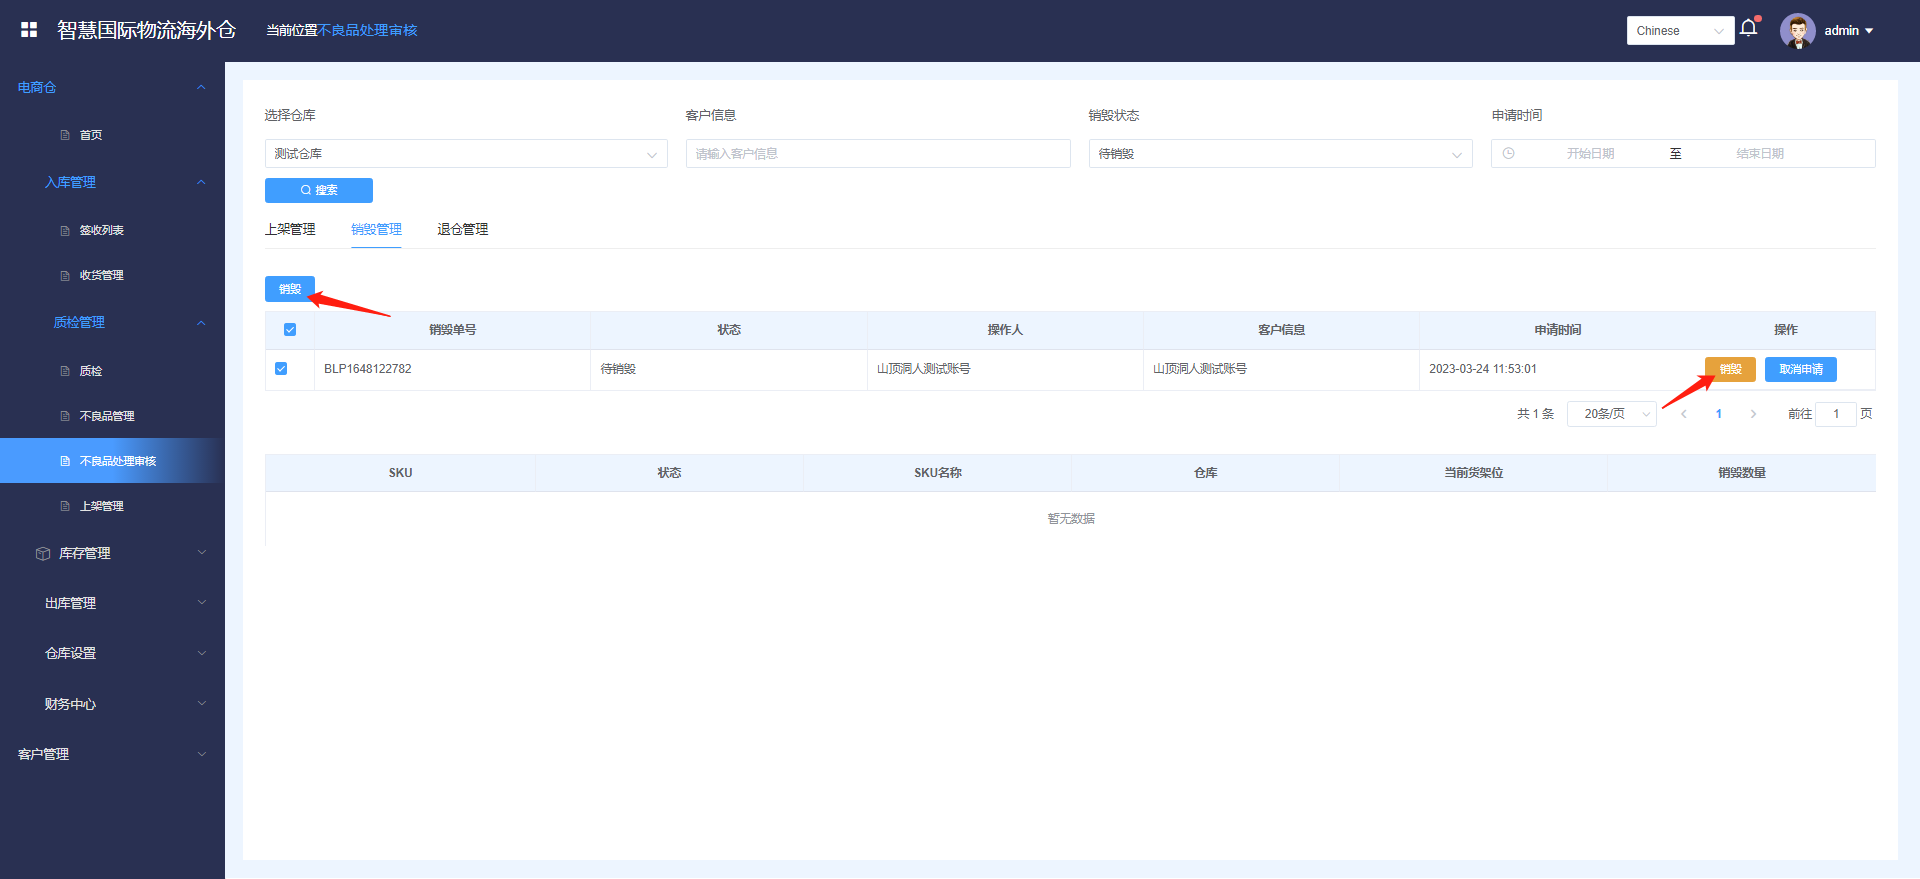Open the Chinese language dropdown
Viewport: 1920px width, 879px height.
(x=1680, y=31)
